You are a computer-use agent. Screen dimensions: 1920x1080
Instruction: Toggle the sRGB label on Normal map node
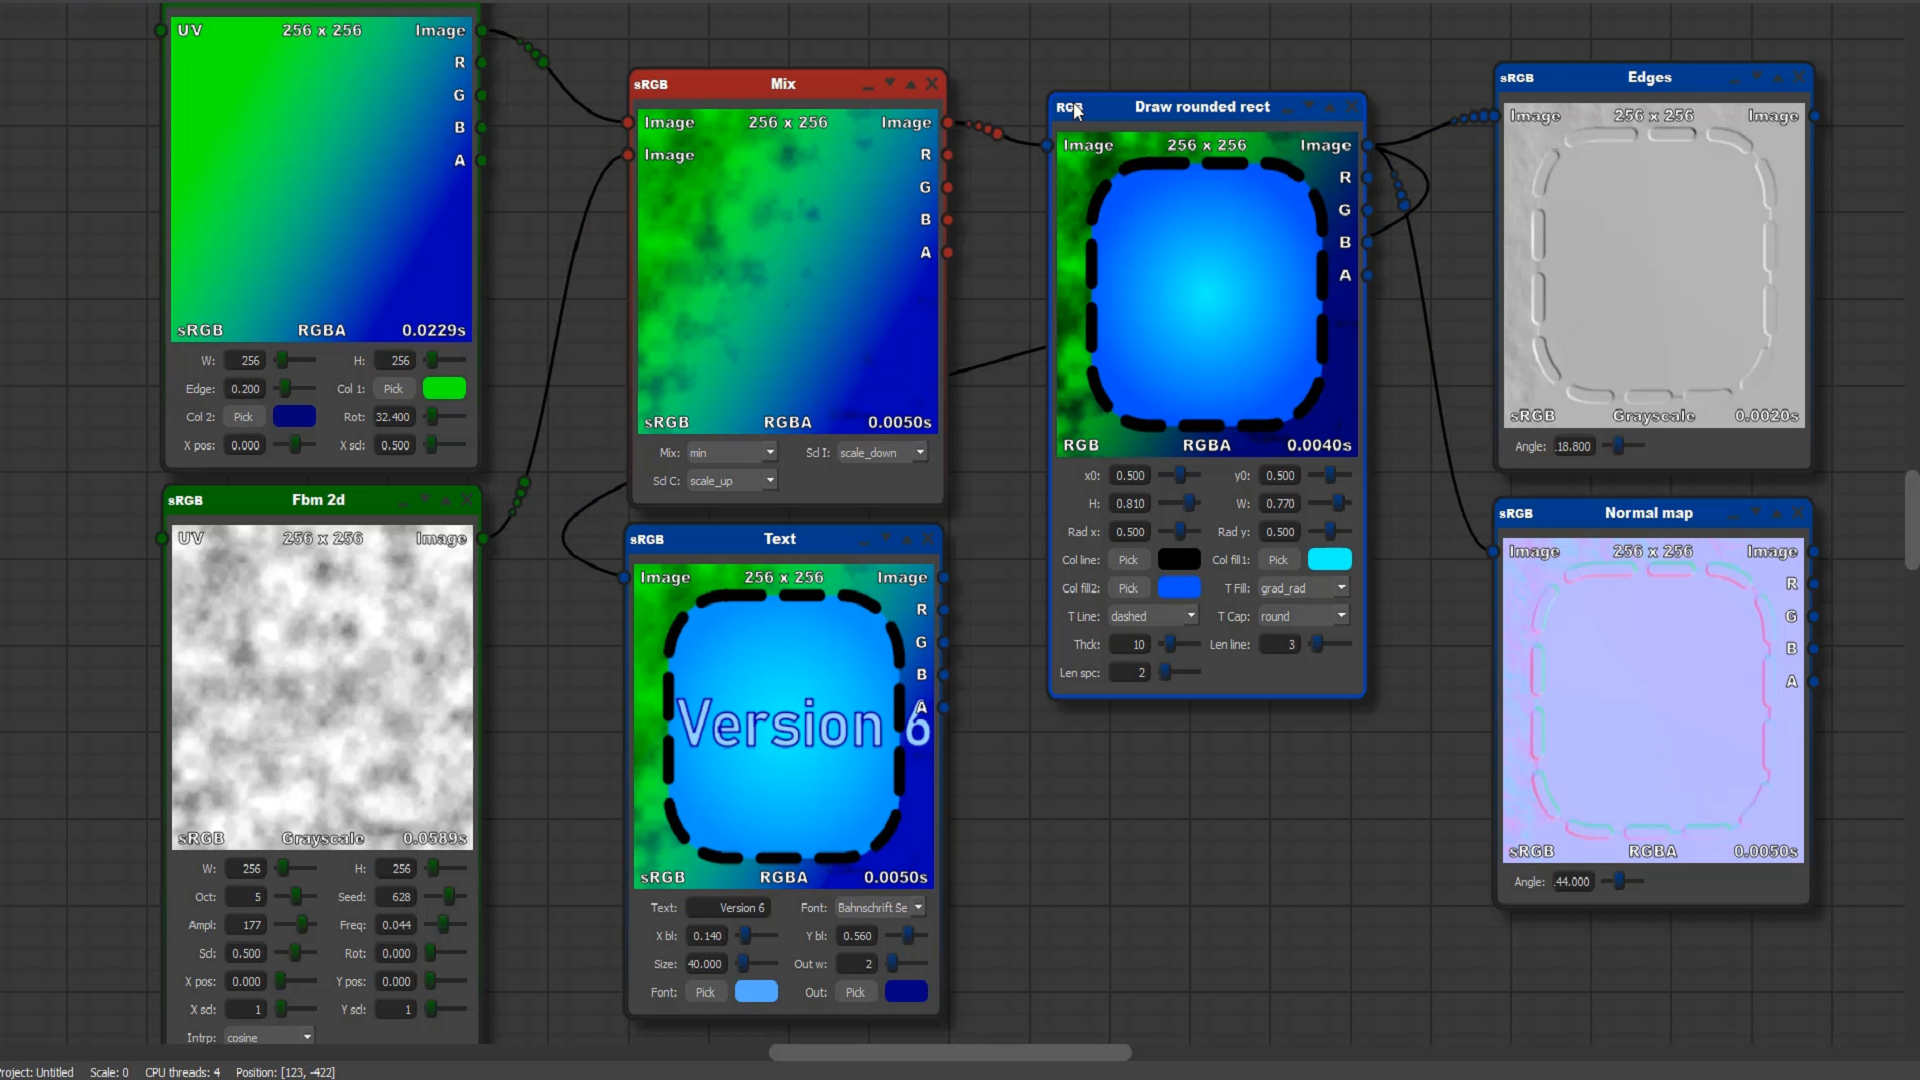[x=1516, y=513]
